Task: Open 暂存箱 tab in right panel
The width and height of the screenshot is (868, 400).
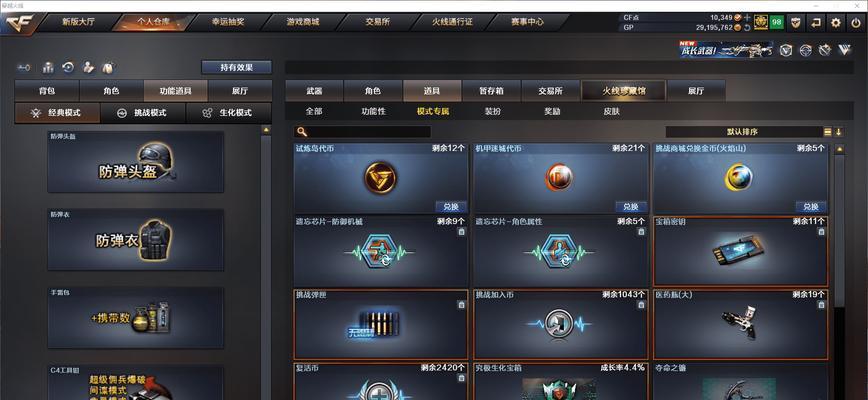Action: [491, 91]
